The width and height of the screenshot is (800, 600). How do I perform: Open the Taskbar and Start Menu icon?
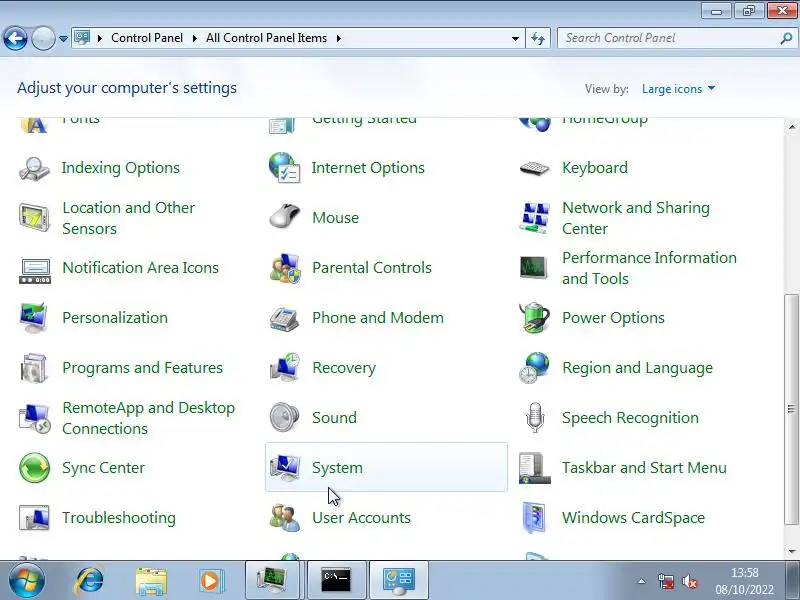(x=534, y=468)
